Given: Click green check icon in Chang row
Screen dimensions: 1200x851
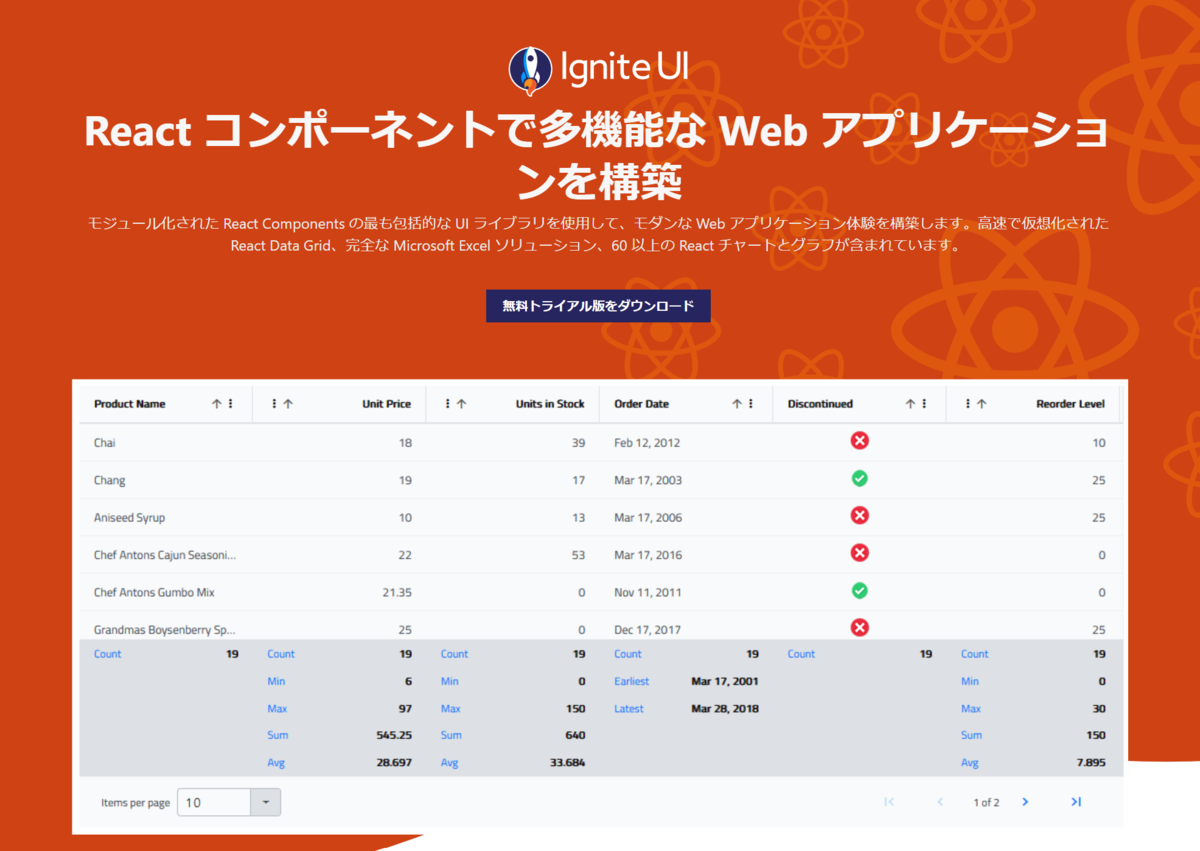Looking at the screenshot, I should coord(859,479).
